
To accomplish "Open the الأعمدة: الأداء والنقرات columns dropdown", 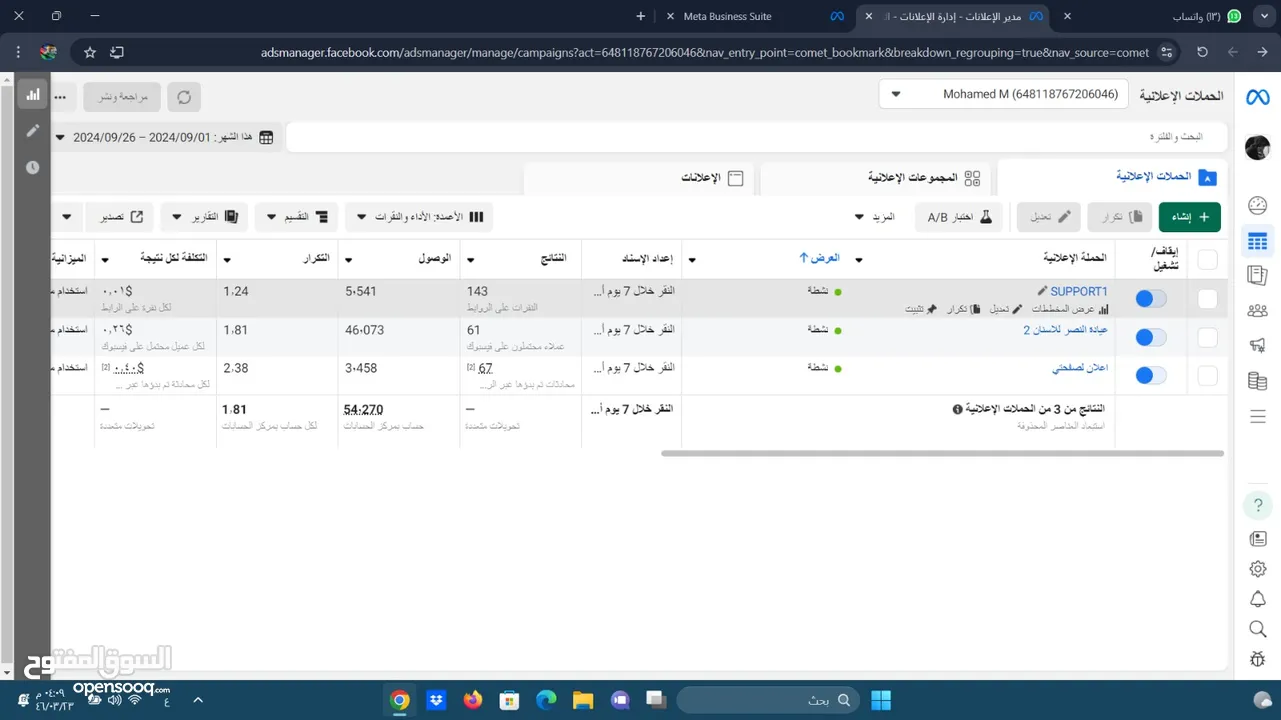I will pyautogui.click(x=419, y=216).
